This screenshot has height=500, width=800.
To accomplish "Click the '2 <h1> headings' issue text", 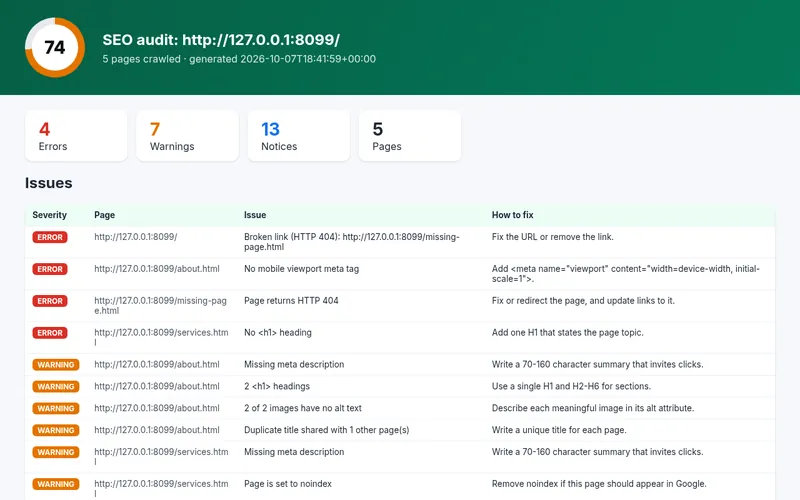I will pyautogui.click(x=277, y=386).
